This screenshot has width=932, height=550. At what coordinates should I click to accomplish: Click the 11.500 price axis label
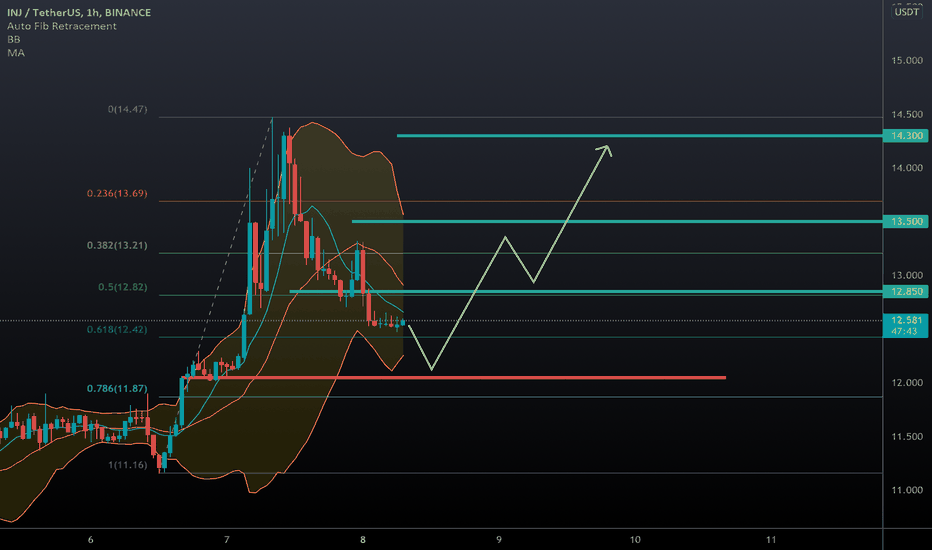[907, 436]
